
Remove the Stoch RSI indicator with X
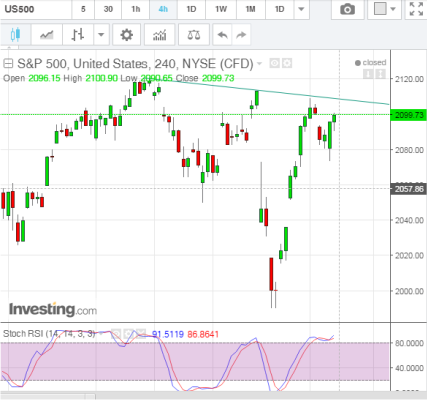pos(141,333)
